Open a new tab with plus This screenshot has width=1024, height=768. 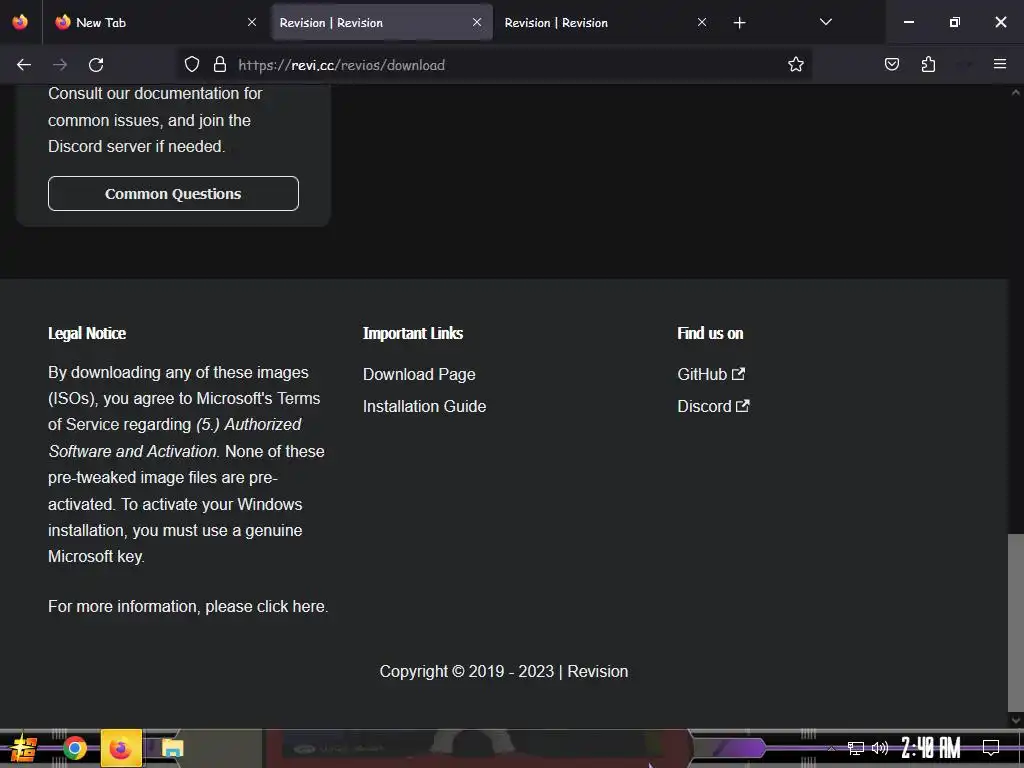(x=739, y=23)
